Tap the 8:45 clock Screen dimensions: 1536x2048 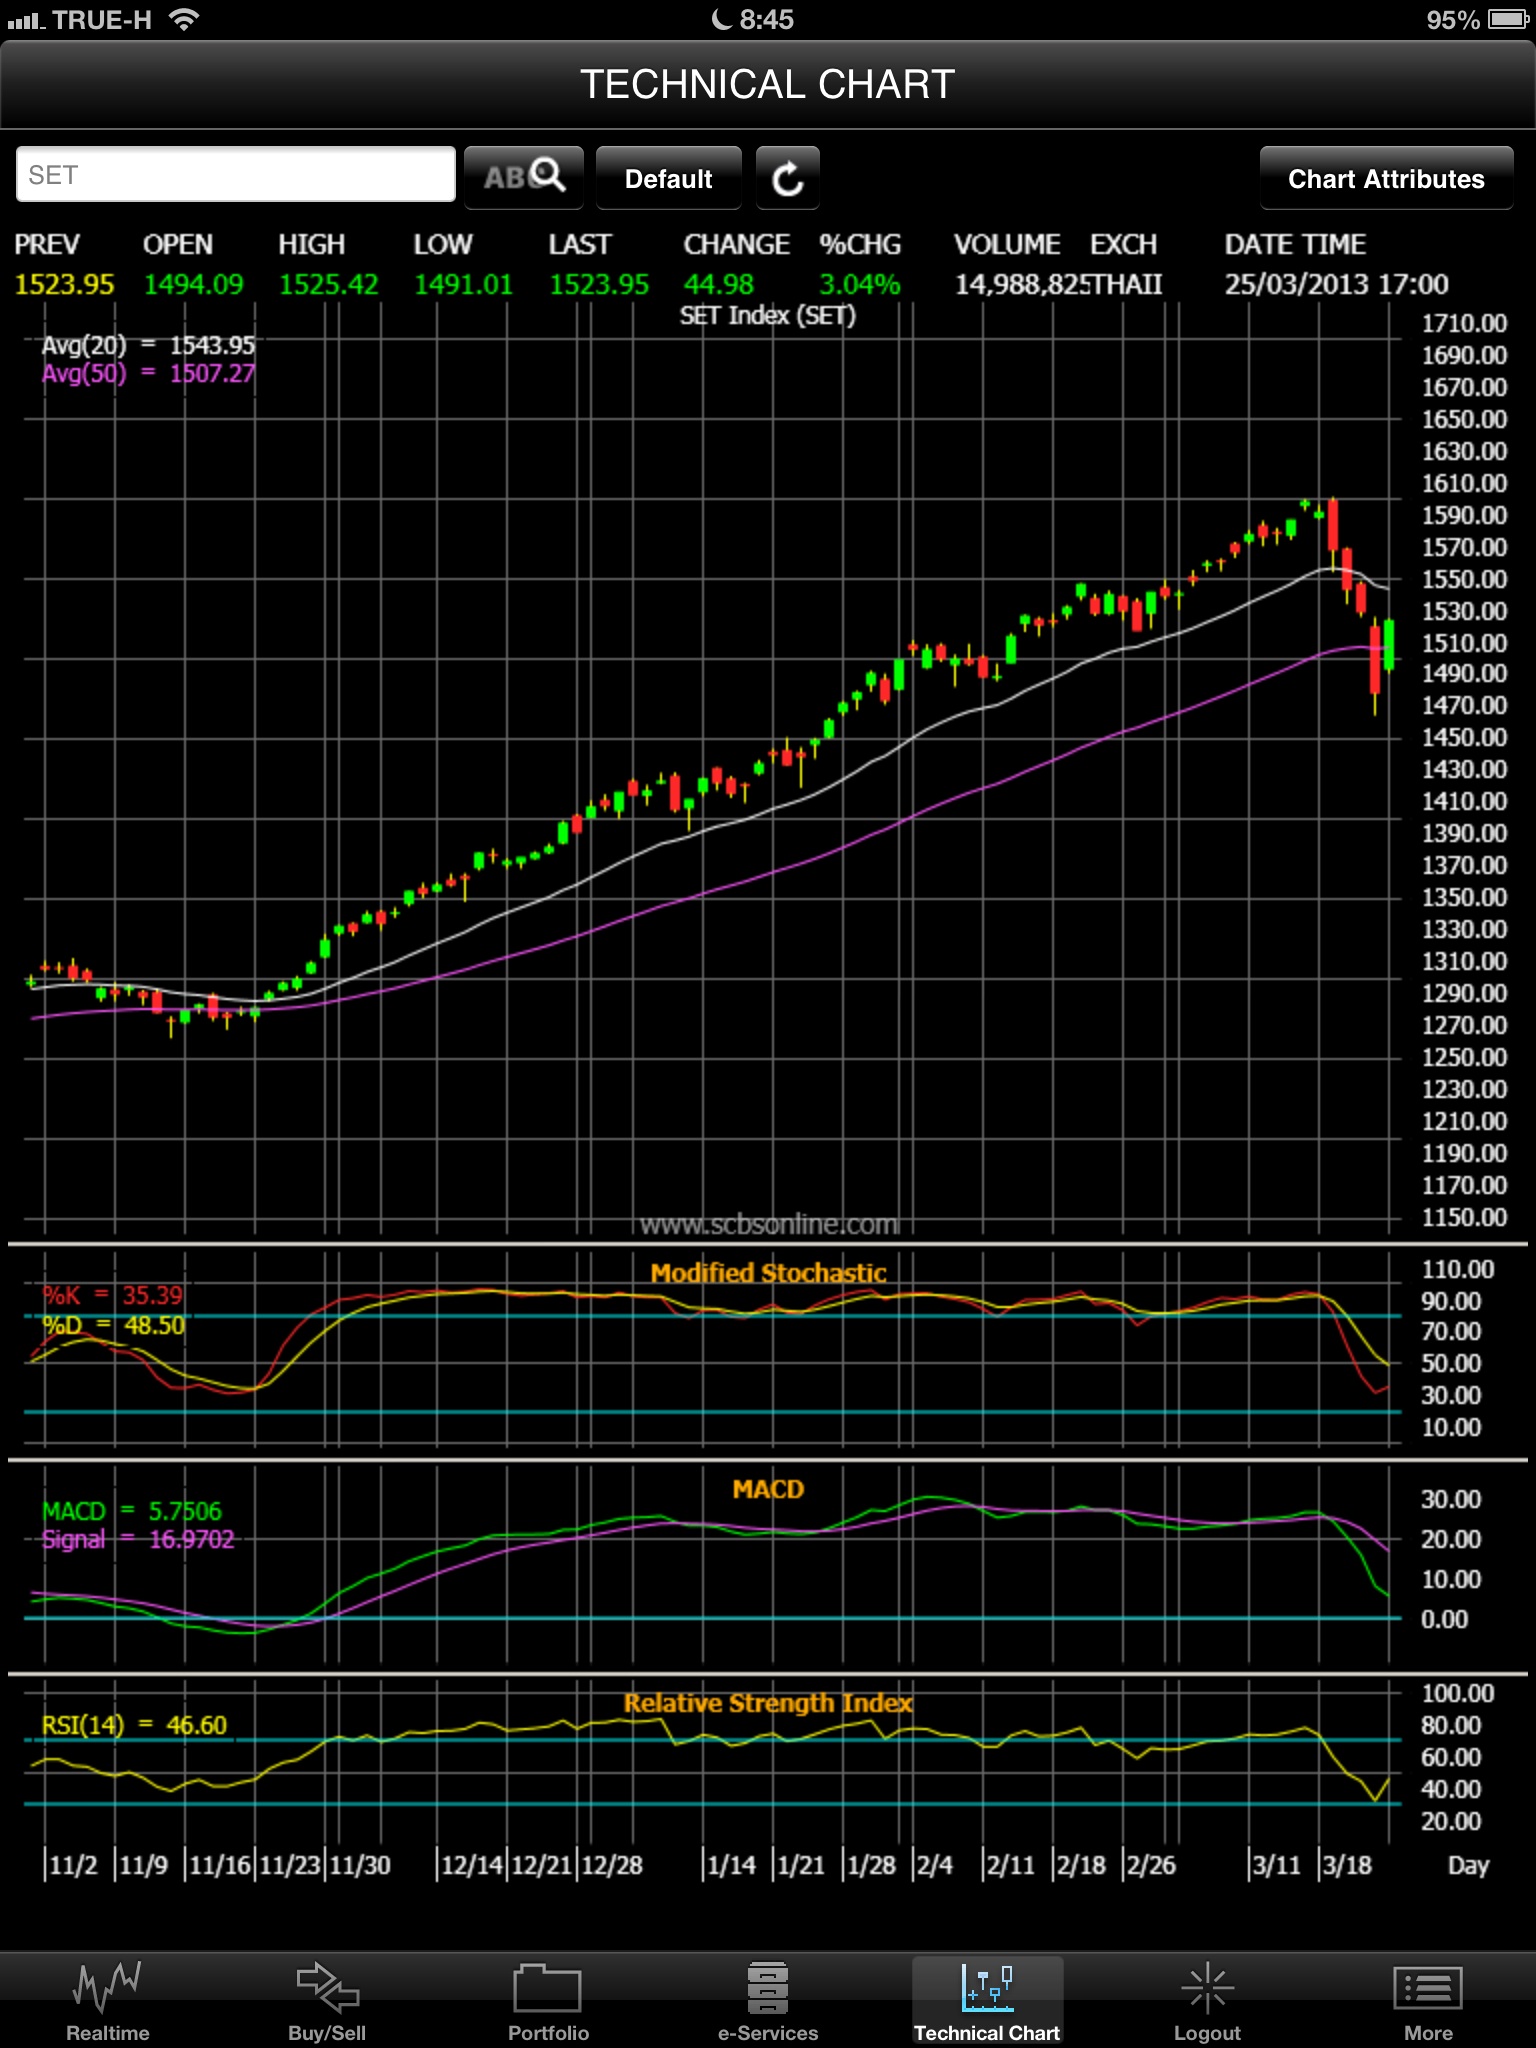(766, 19)
